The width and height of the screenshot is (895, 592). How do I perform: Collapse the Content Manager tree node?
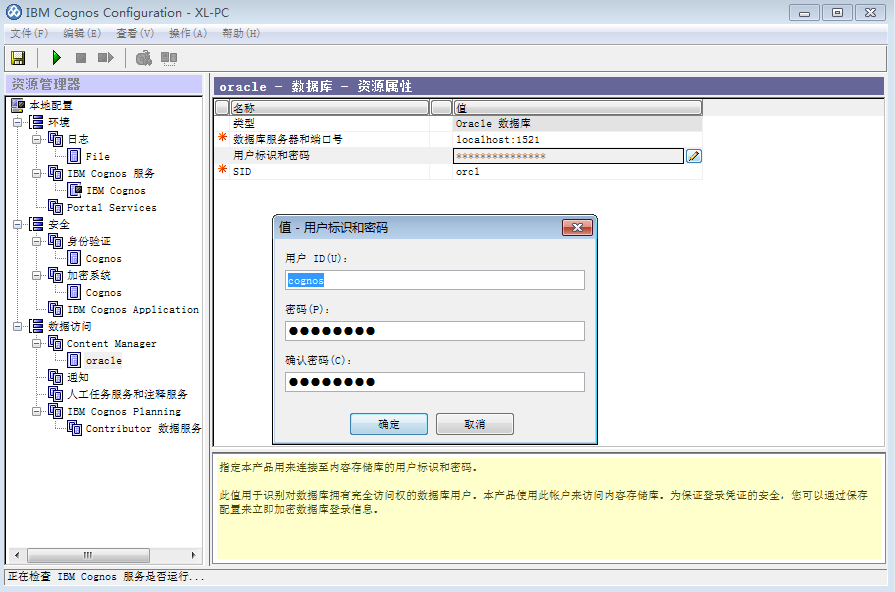tap(37, 344)
